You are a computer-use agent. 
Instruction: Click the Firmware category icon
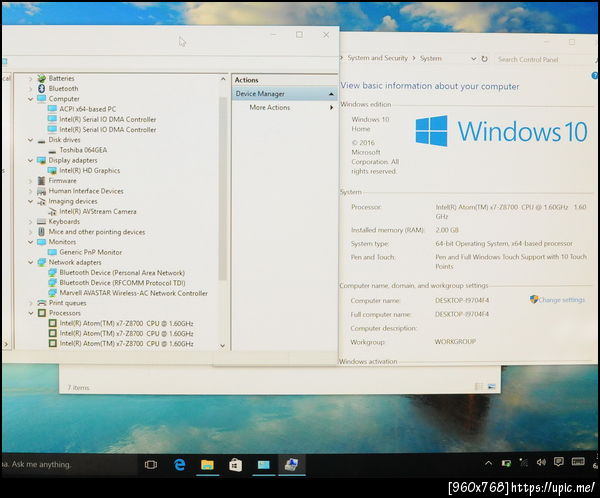pyautogui.click(x=41, y=181)
